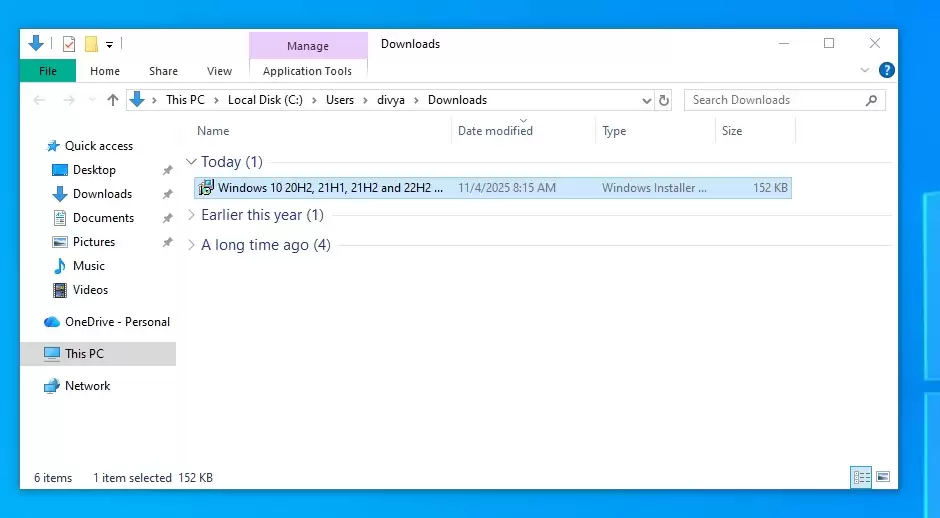The image size is (940, 518).
Task: Expand the ribbon with the chevron arrow
Action: (864, 70)
